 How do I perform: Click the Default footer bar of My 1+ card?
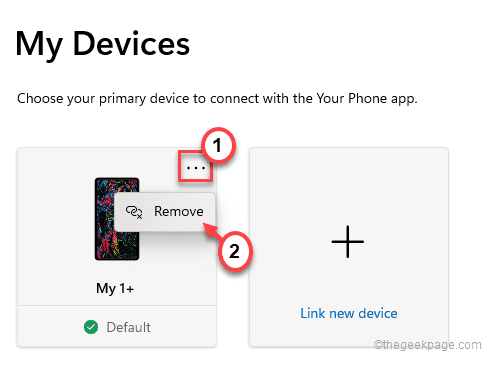pos(117,326)
